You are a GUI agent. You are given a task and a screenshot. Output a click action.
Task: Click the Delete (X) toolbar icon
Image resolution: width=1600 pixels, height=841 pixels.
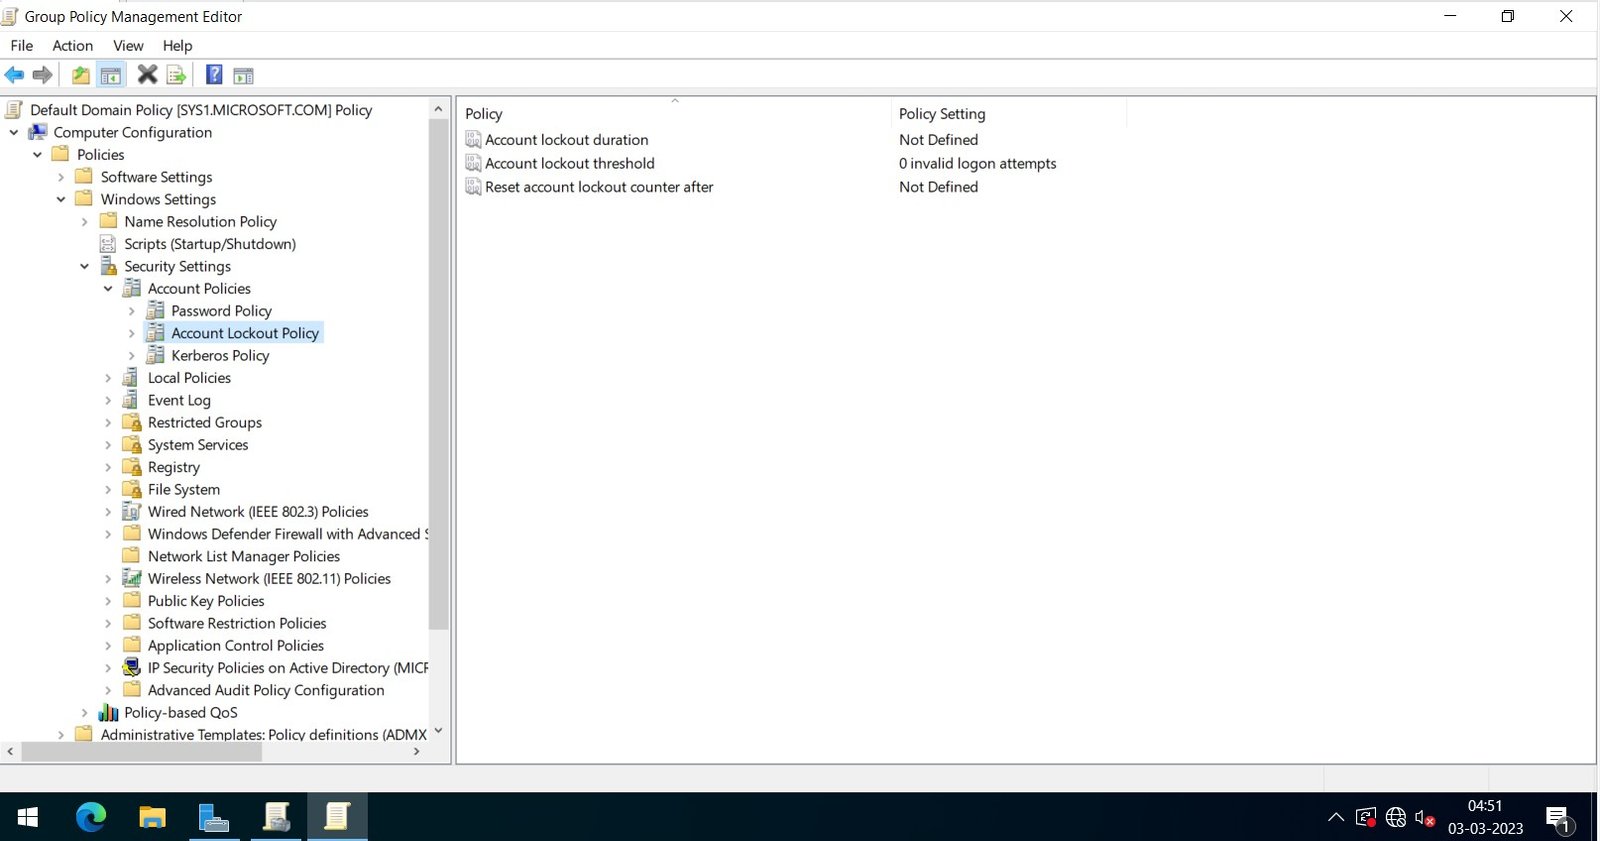pos(147,74)
